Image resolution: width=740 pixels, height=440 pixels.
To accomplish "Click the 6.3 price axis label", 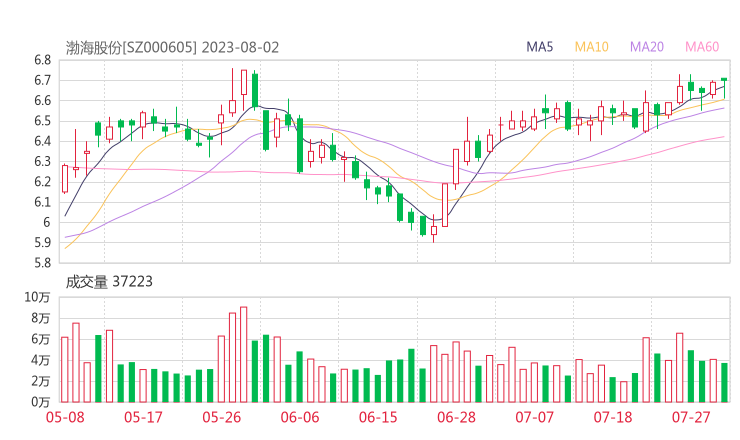I will pos(42,161).
